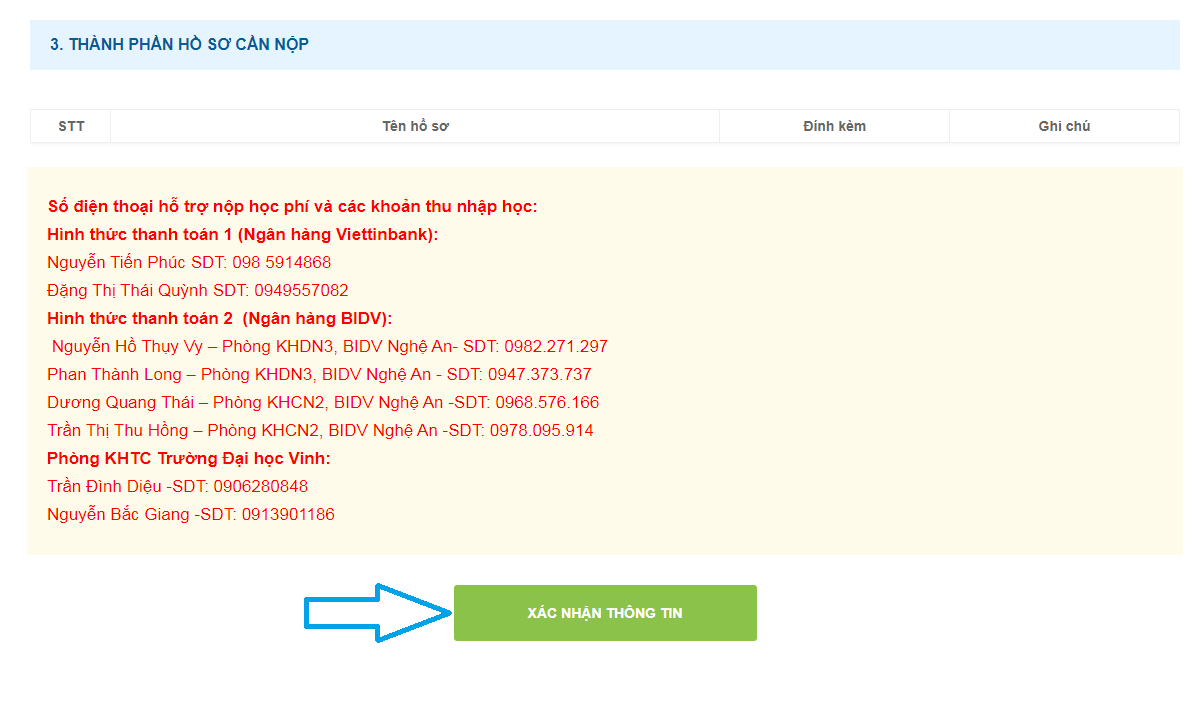Click the Nguyễn Bắc Giang phone line
This screenshot has width=1199, height=715.
(x=190, y=515)
